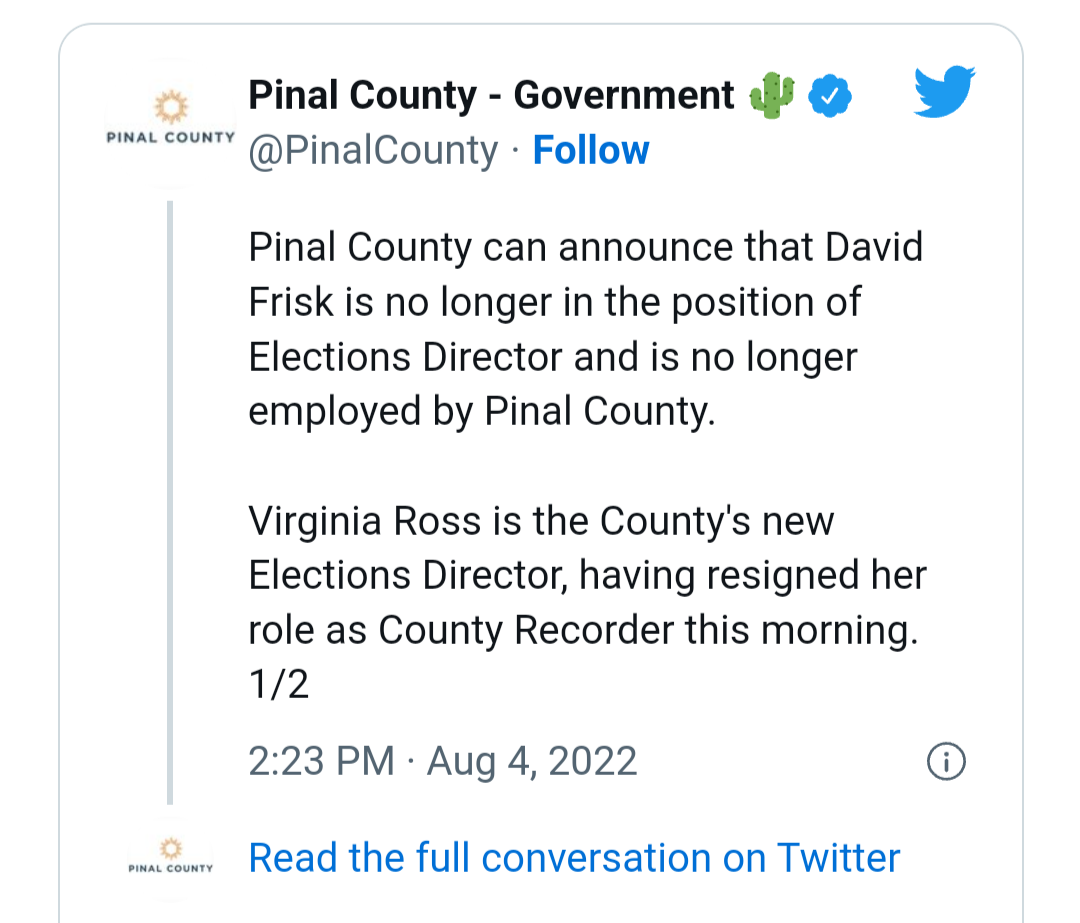Click the blue verified badge
Viewport: 1080px width, 923px height.
(x=830, y=96)
